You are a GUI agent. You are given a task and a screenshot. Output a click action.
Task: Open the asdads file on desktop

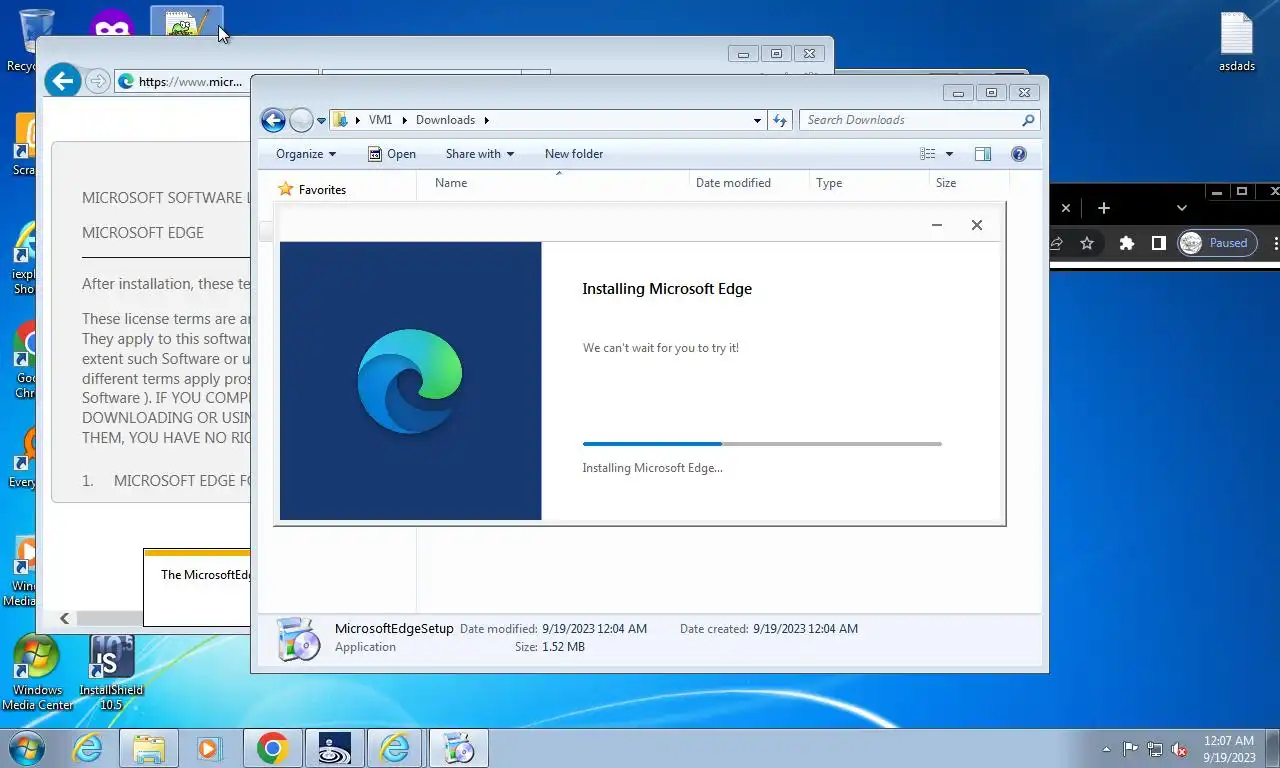(x=1237, y=42)
